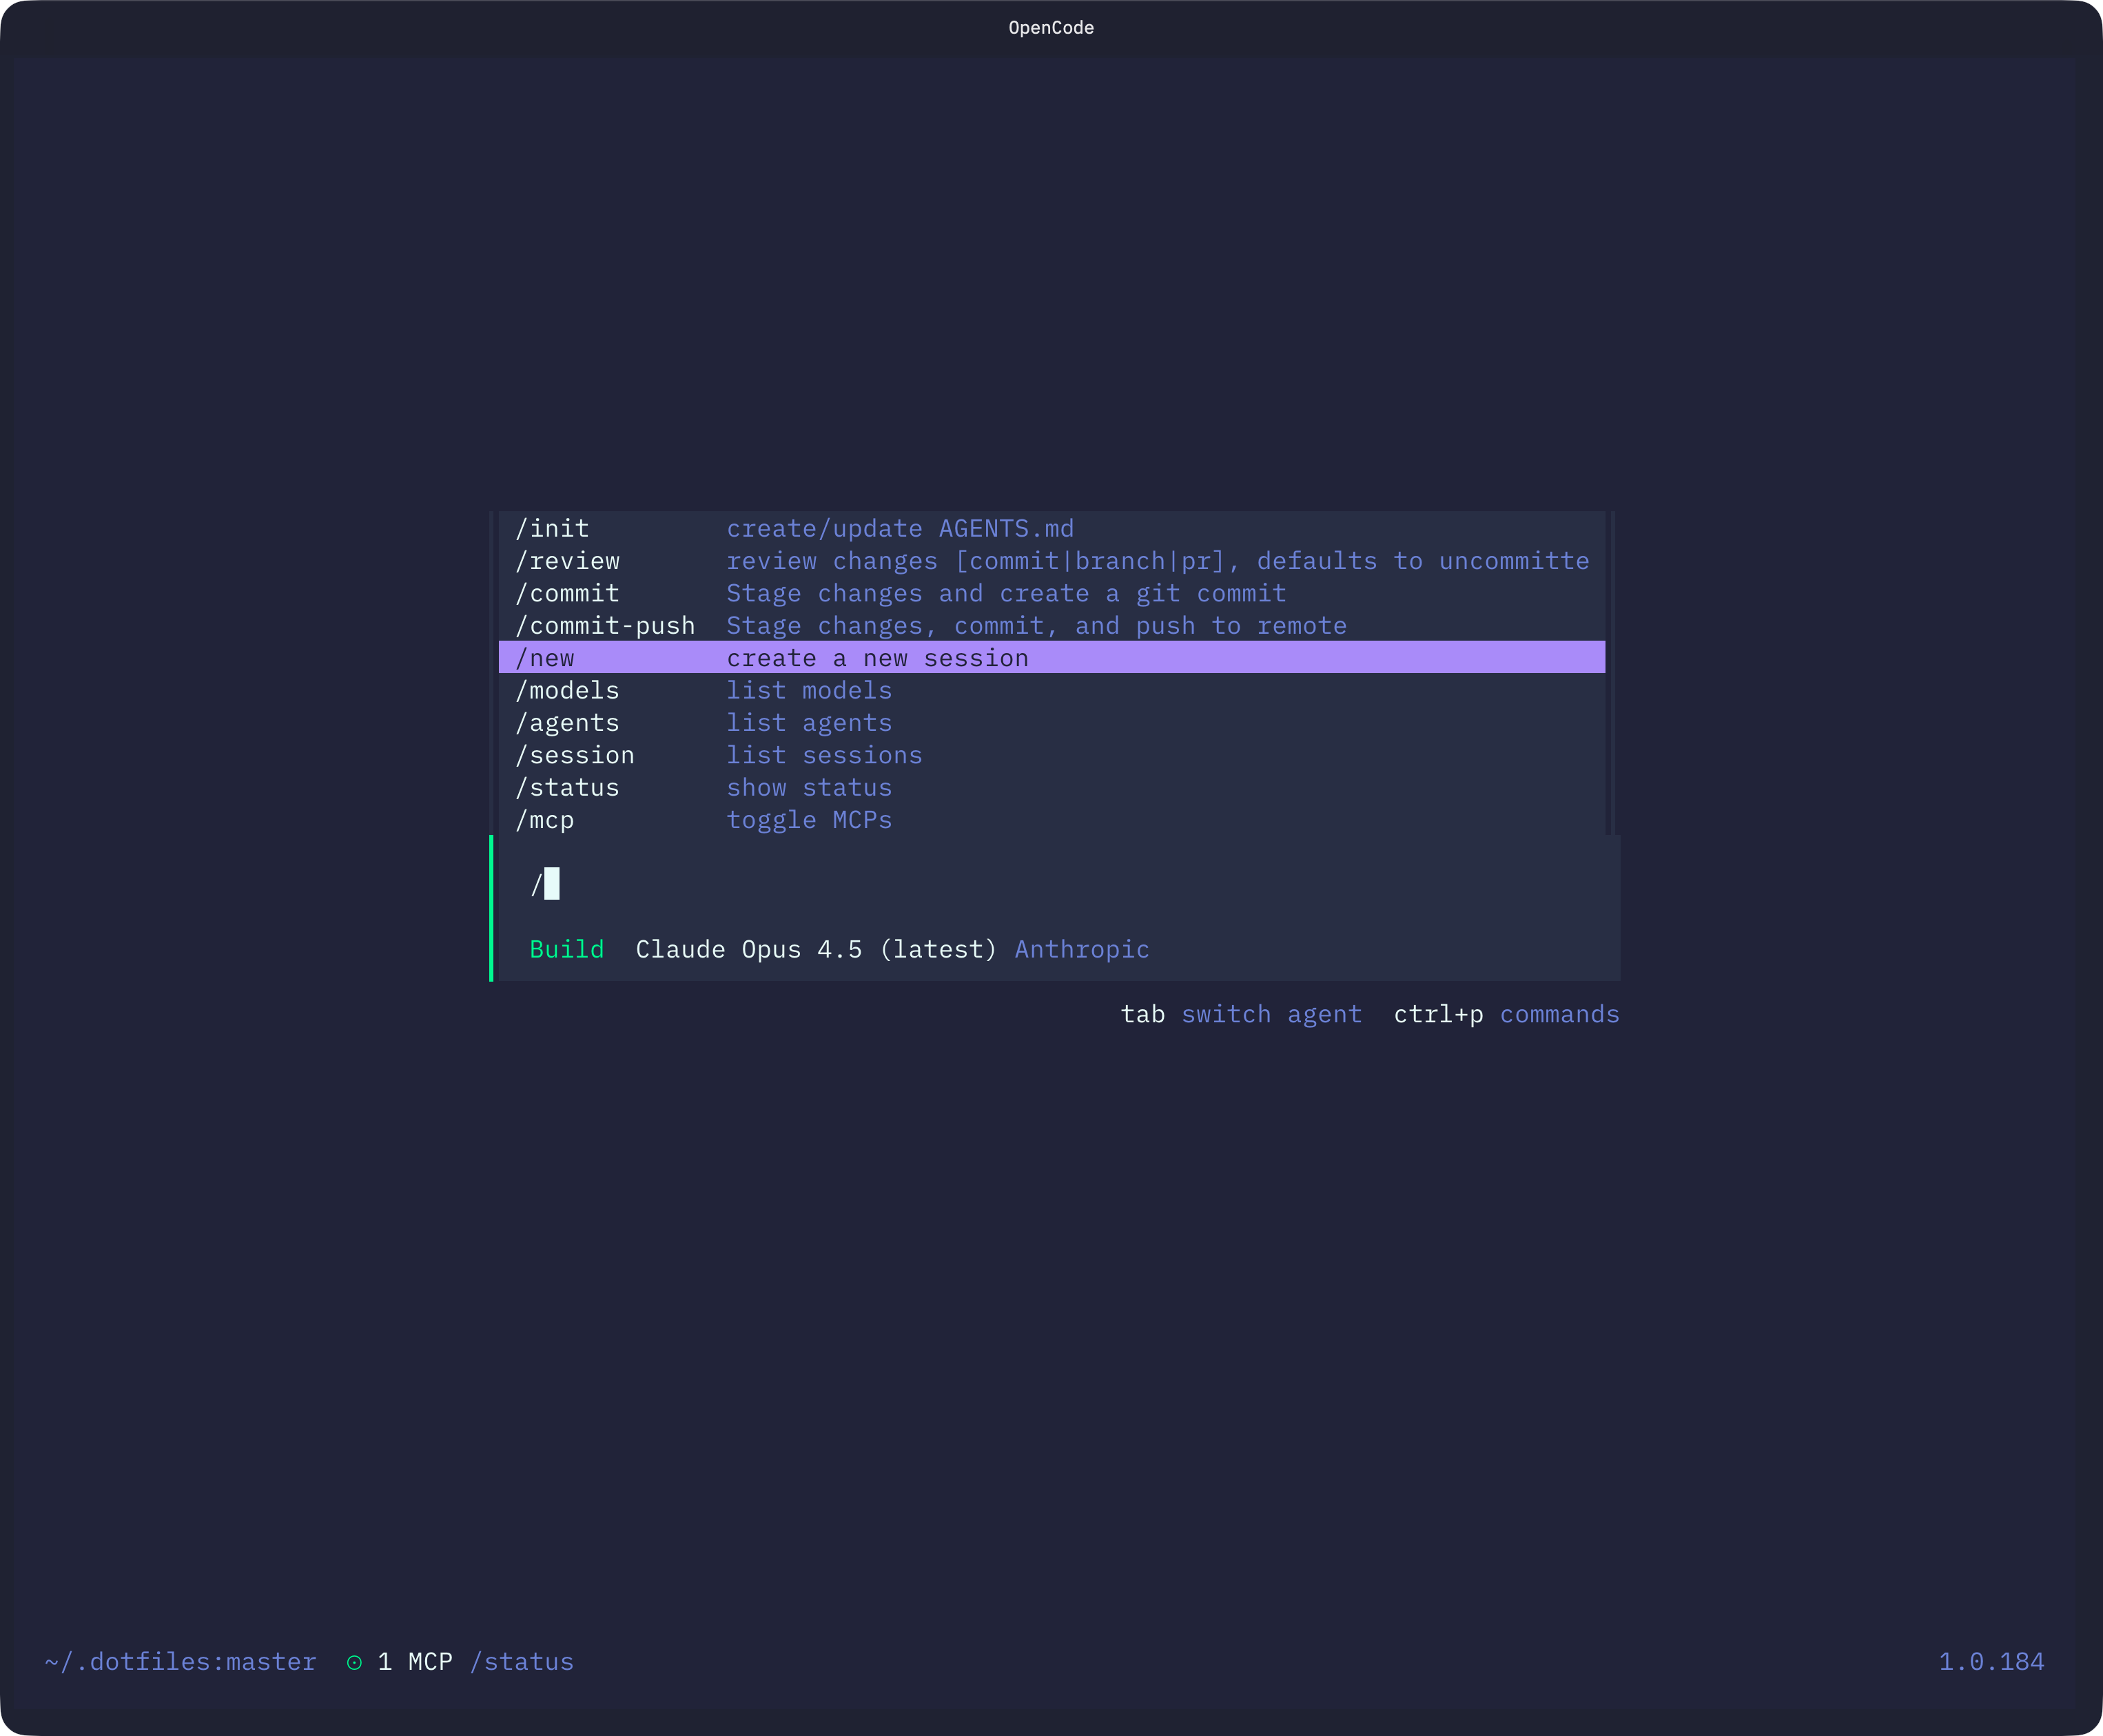Click the /status link in footer
The image size is (2103, 1736).
521,1662
